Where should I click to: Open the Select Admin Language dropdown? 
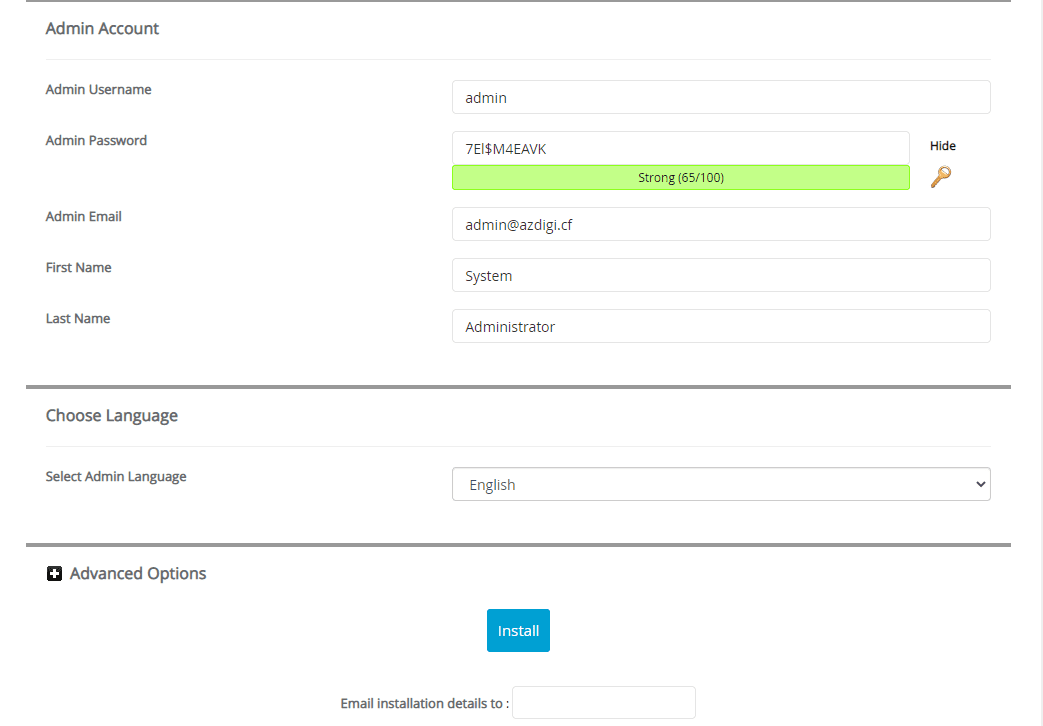pos(720,484)
